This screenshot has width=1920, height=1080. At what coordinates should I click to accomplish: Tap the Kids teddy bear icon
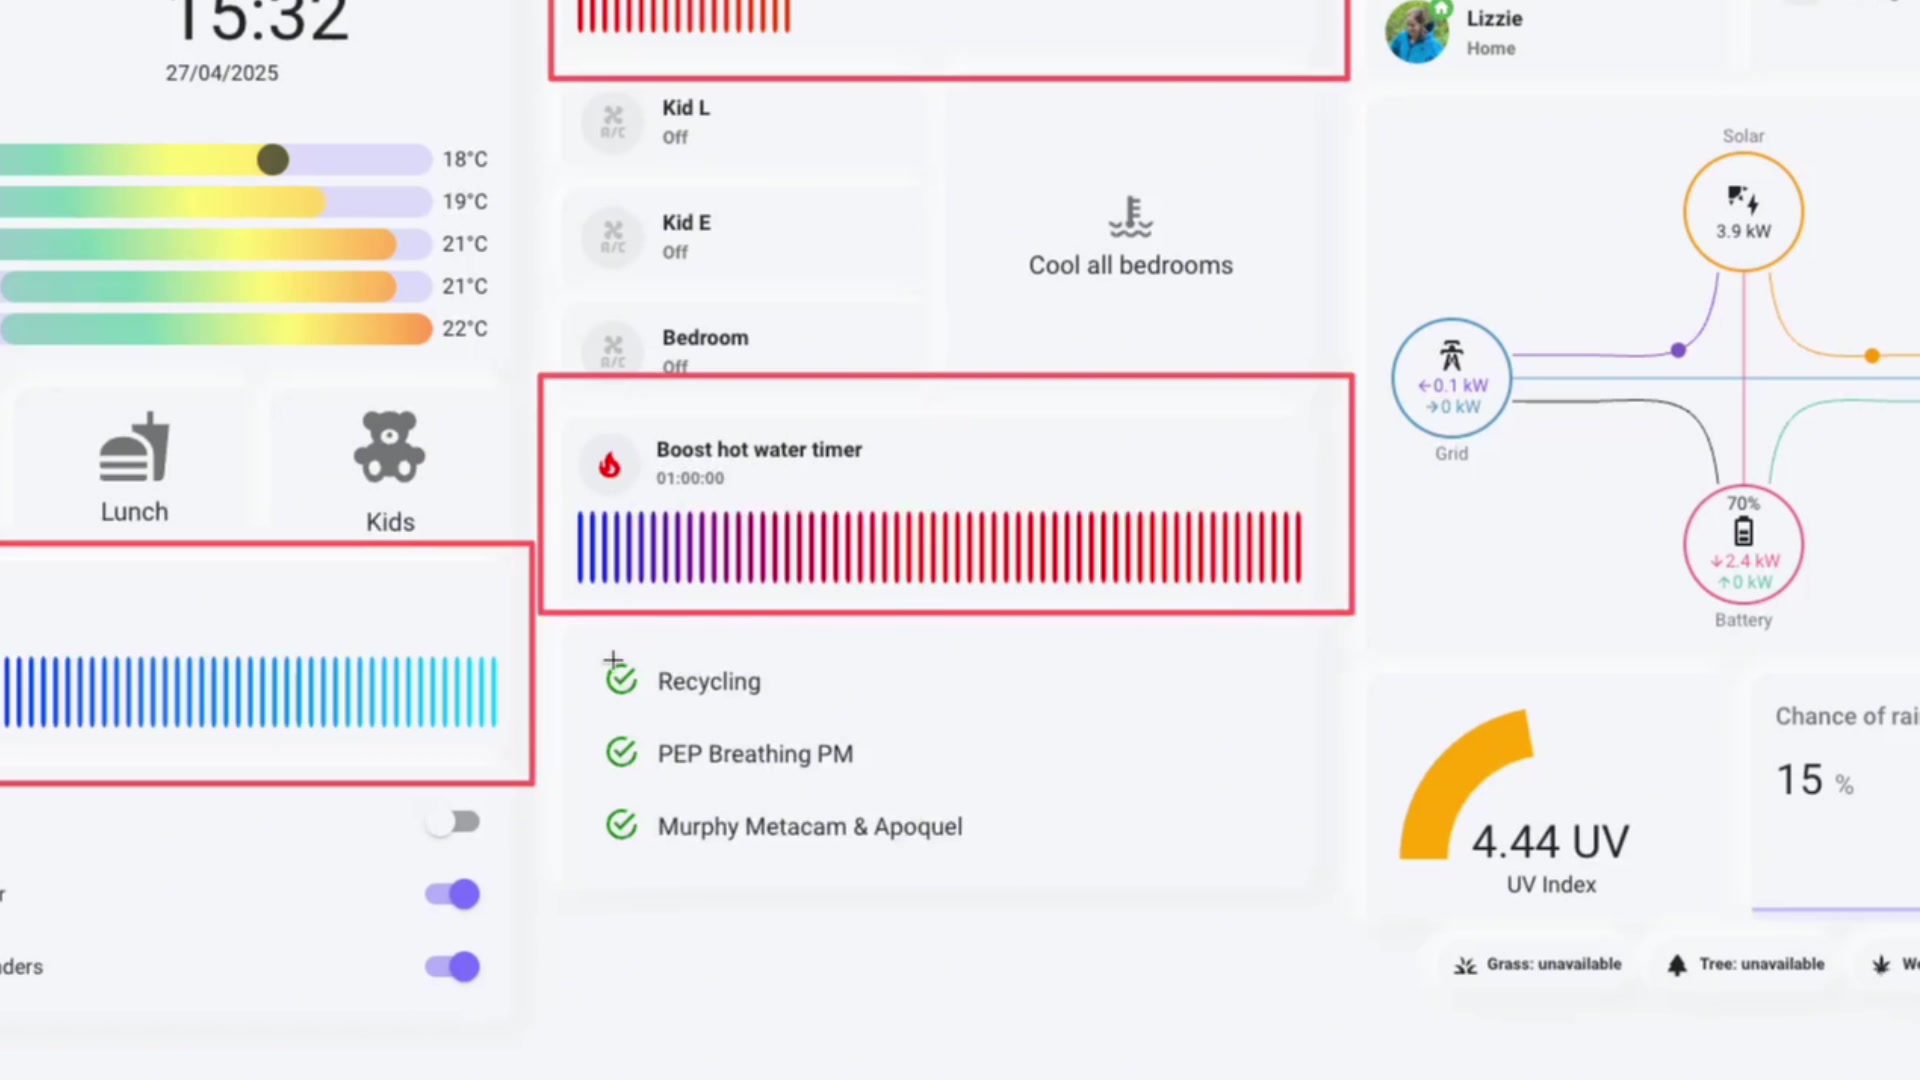point(389,447)
